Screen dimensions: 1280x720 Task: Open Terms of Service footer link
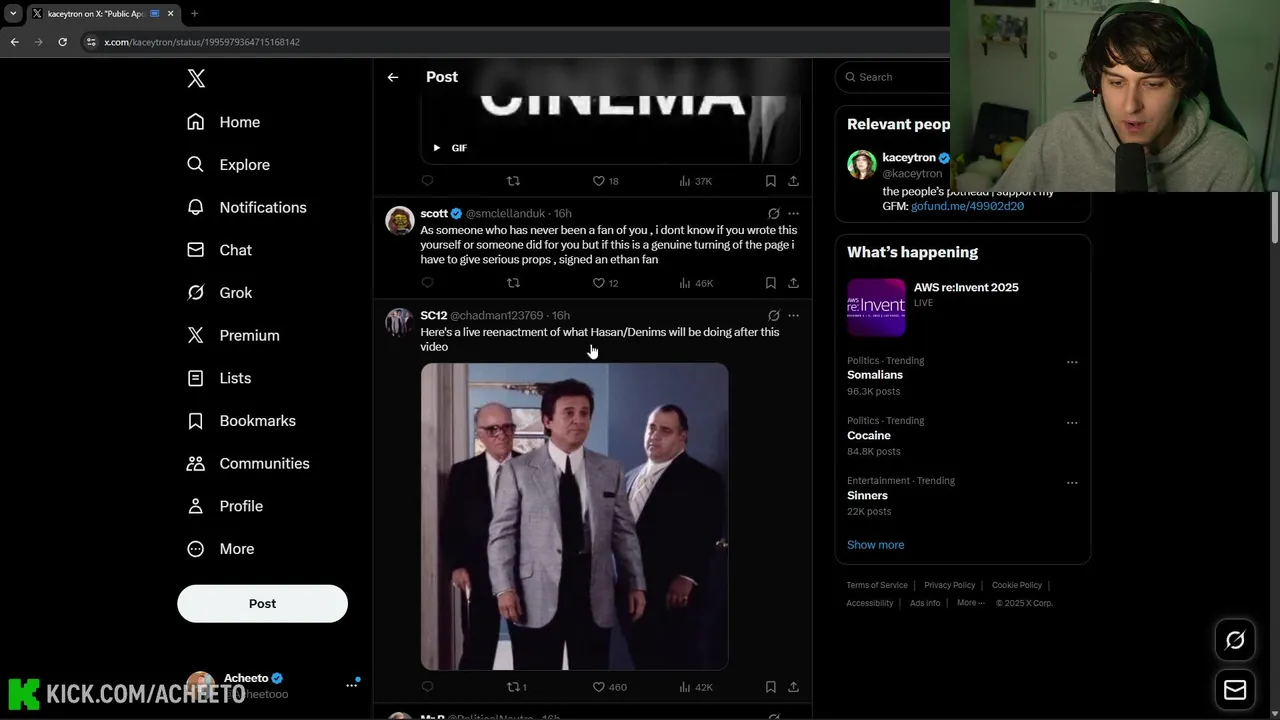(877, 585)
